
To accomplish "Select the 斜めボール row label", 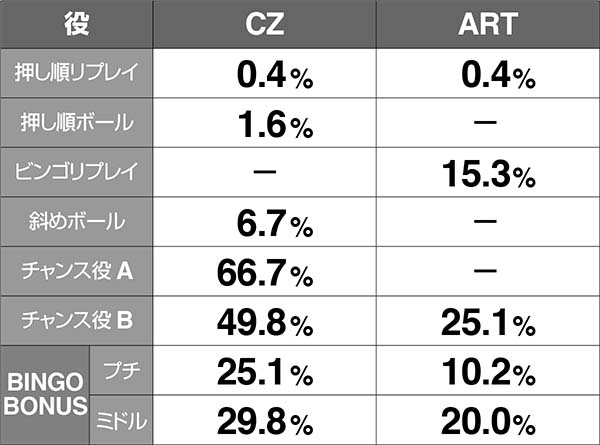I will click(x=77, y=220).
